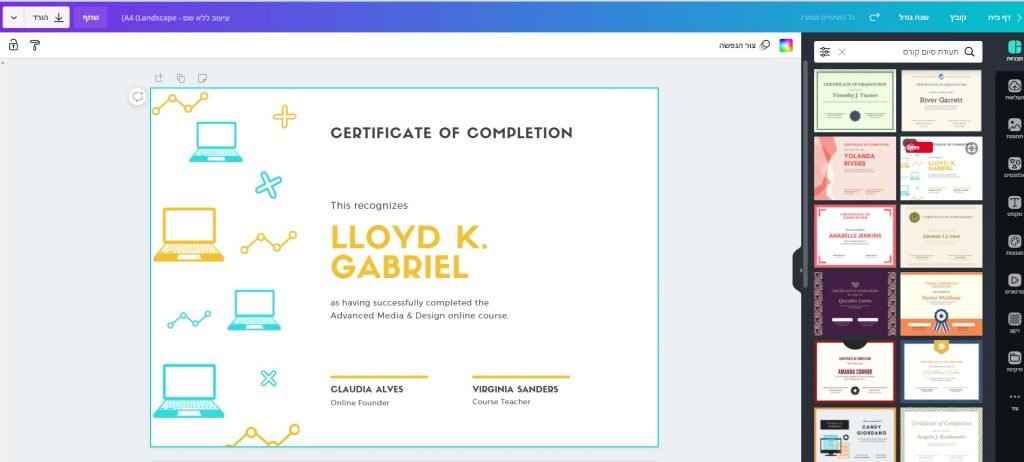Image resolution: width=1024 pixels, height=462 pixels.
Task: Open search filters next to the search box
Action: 825,51
